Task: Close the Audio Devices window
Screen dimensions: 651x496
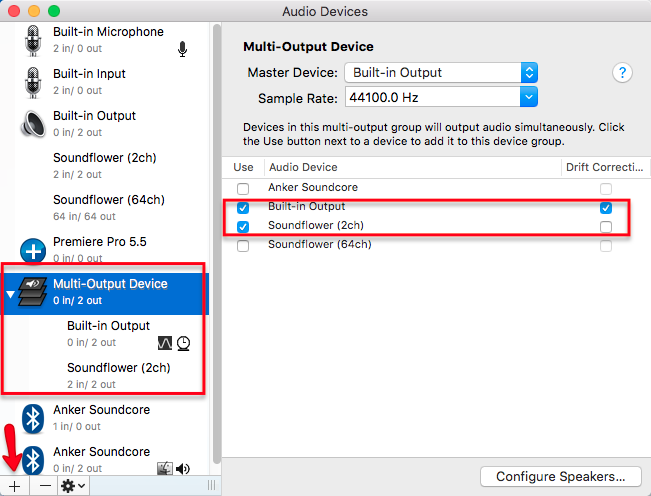Action: (x=14, y=11)
